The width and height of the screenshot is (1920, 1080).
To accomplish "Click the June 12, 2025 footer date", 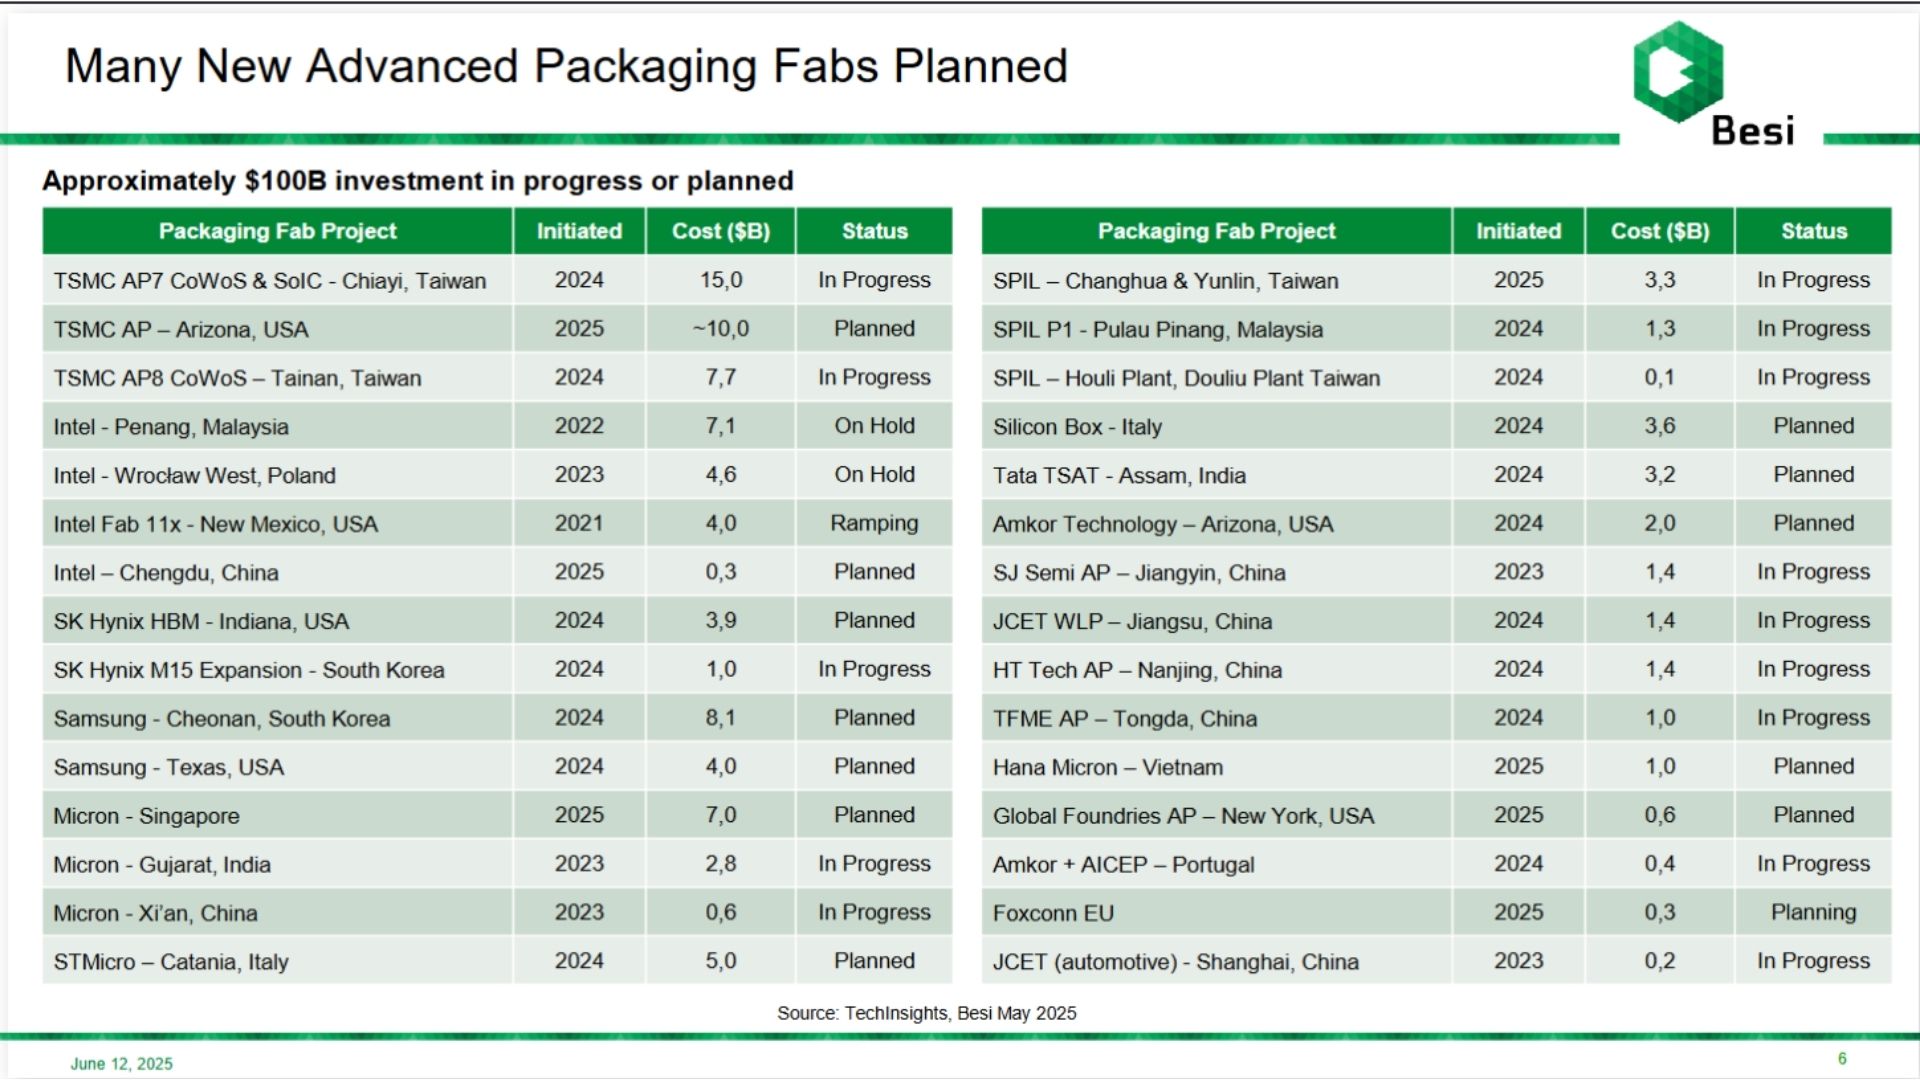I will tap(121, 1064).
